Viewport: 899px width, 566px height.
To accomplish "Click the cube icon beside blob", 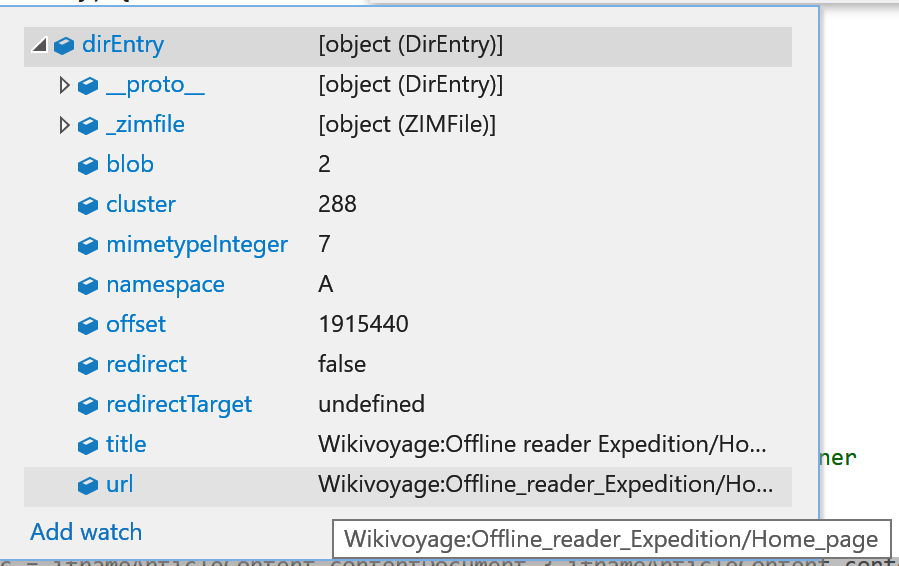I will (x=88, y=165).
